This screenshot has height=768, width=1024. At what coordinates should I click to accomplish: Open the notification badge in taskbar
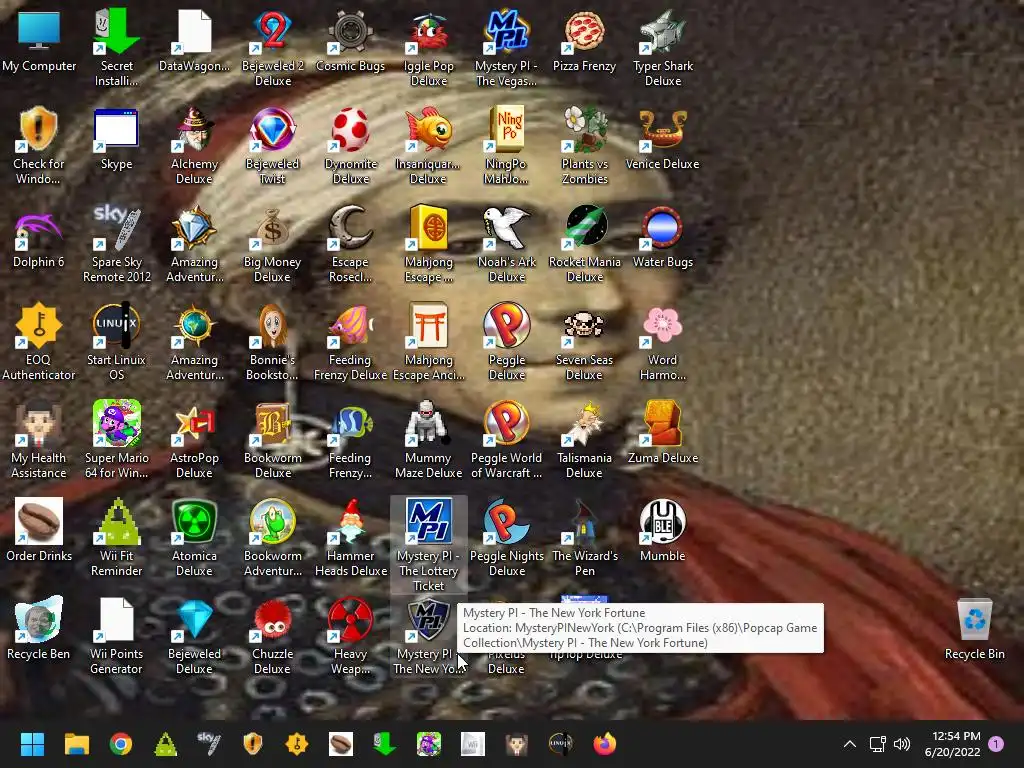coord(996,744)
